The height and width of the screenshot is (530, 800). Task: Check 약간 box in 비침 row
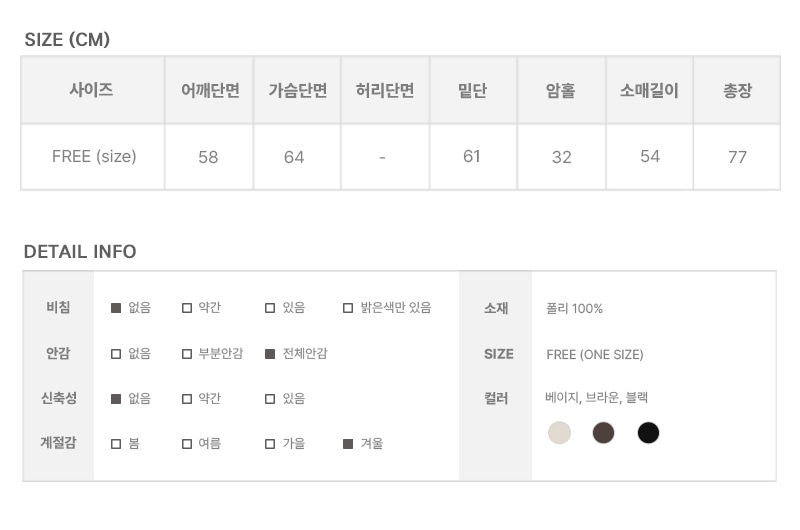click(x=187, y=308)
